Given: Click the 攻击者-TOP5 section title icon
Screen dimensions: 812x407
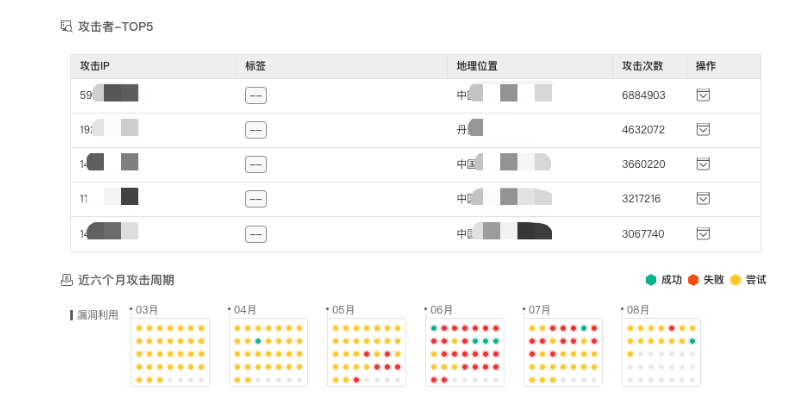Looking at the screenshot, I should (x=66, y=26).
